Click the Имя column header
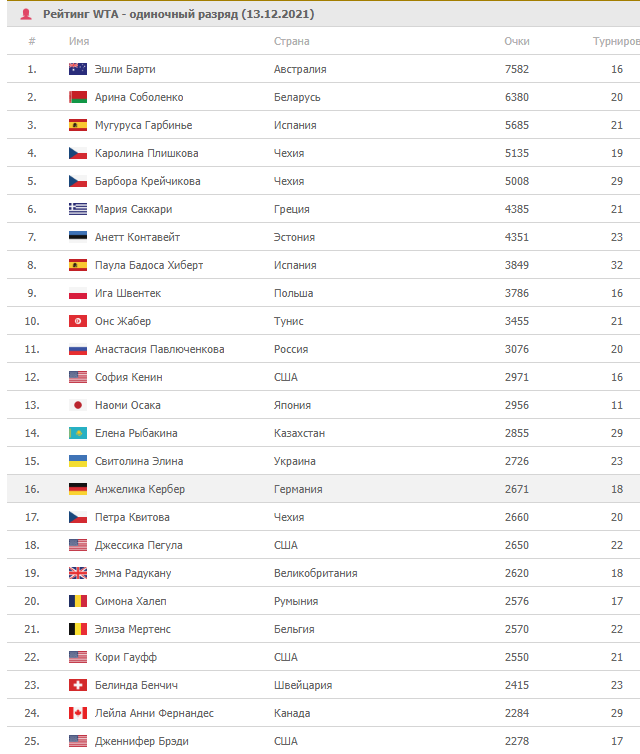 [79, 41]
